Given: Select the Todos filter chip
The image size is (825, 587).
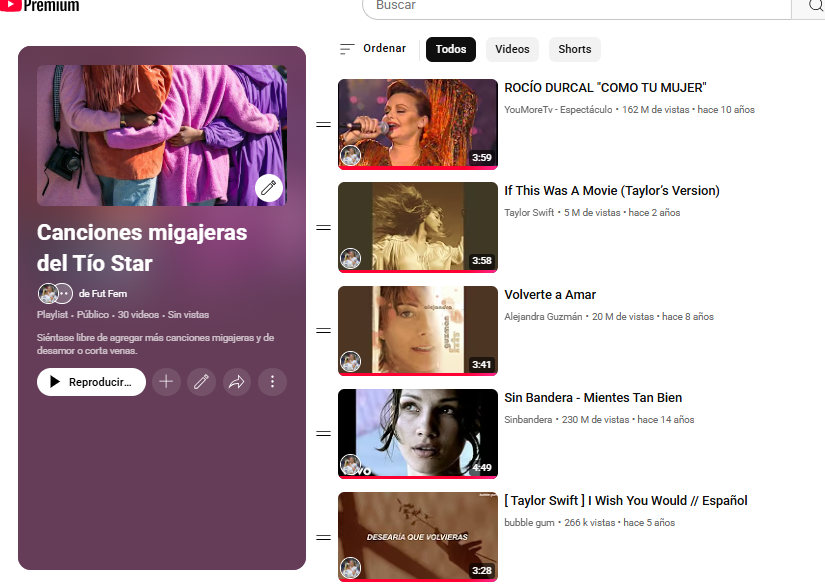Looking at the screenshot, I should click(x=450, y=49).
